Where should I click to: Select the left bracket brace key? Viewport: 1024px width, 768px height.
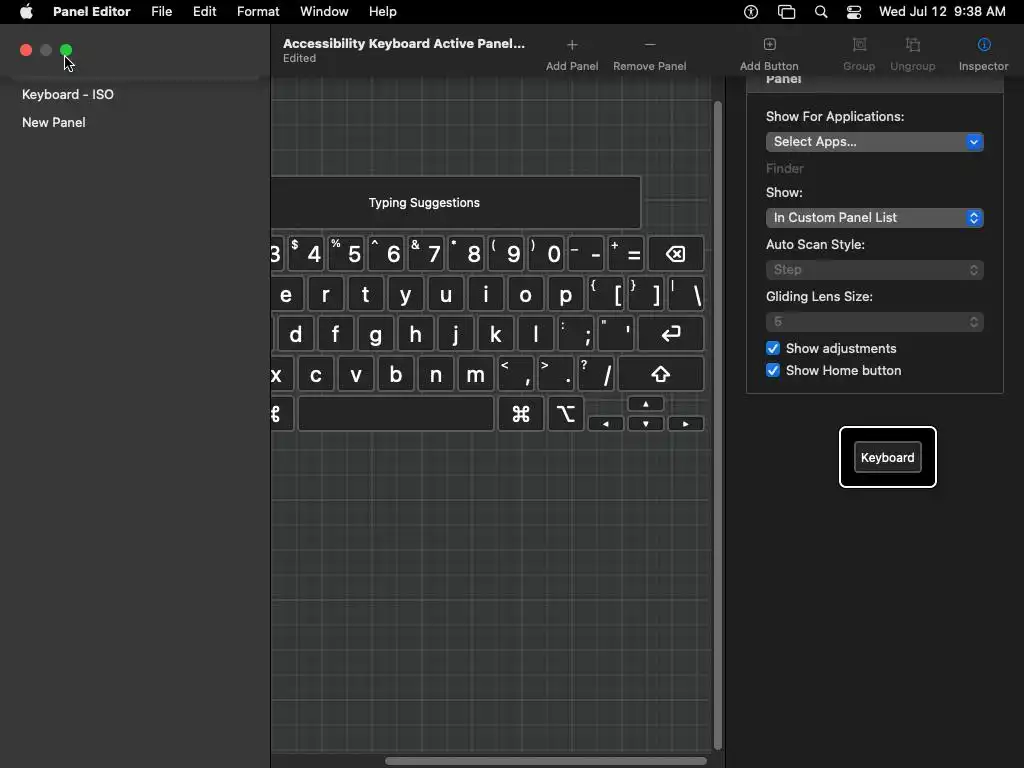(x=606, y=294)
